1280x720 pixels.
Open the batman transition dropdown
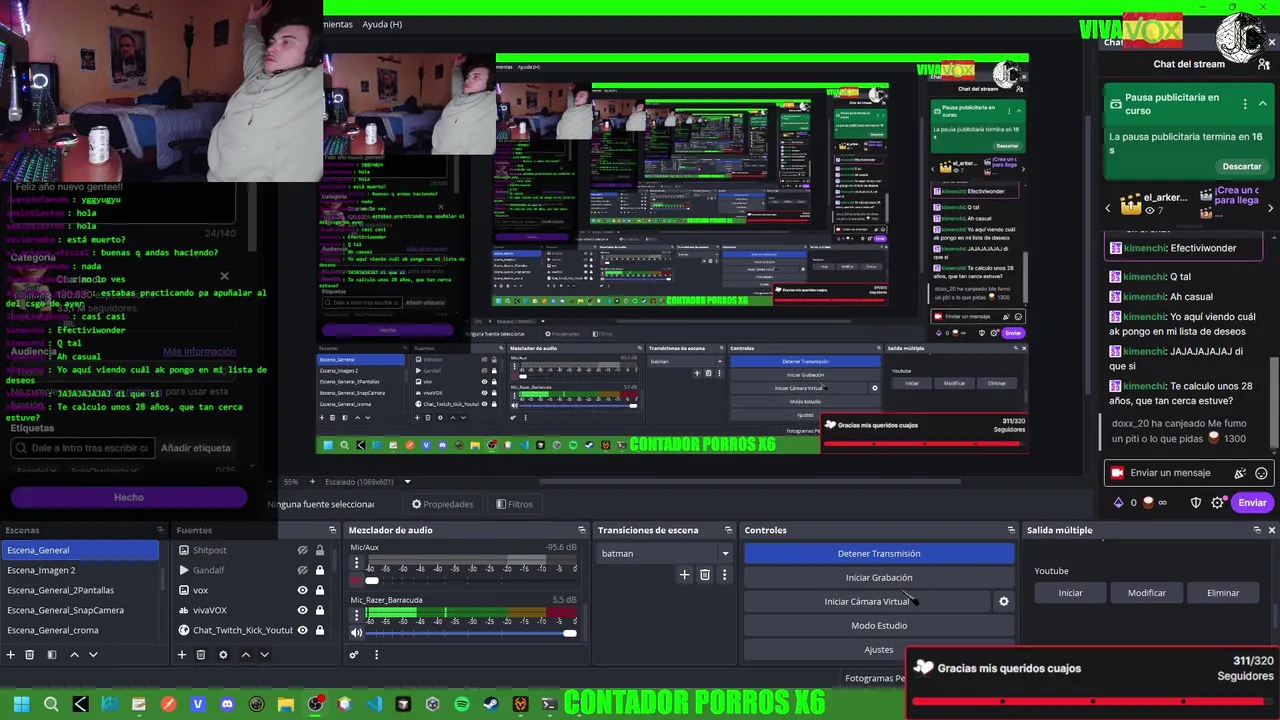(664, 553)
